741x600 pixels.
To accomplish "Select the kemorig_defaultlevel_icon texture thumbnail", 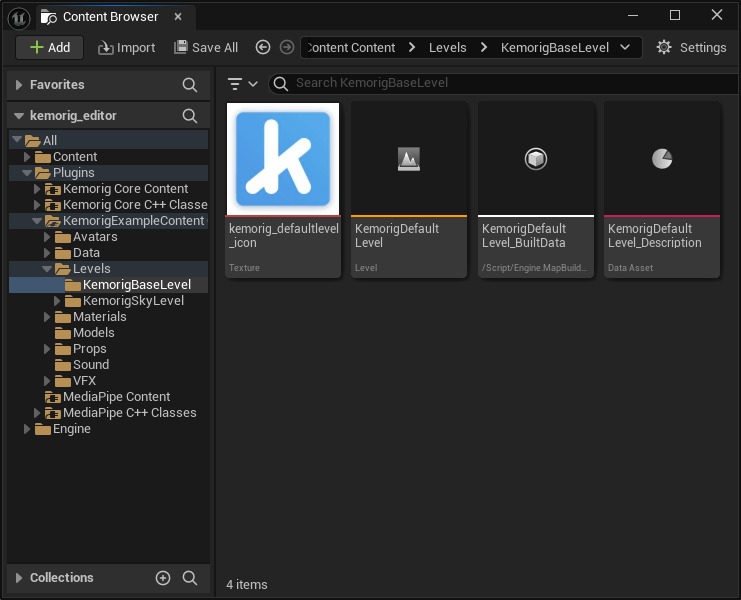I will click(x=283, y=160).
